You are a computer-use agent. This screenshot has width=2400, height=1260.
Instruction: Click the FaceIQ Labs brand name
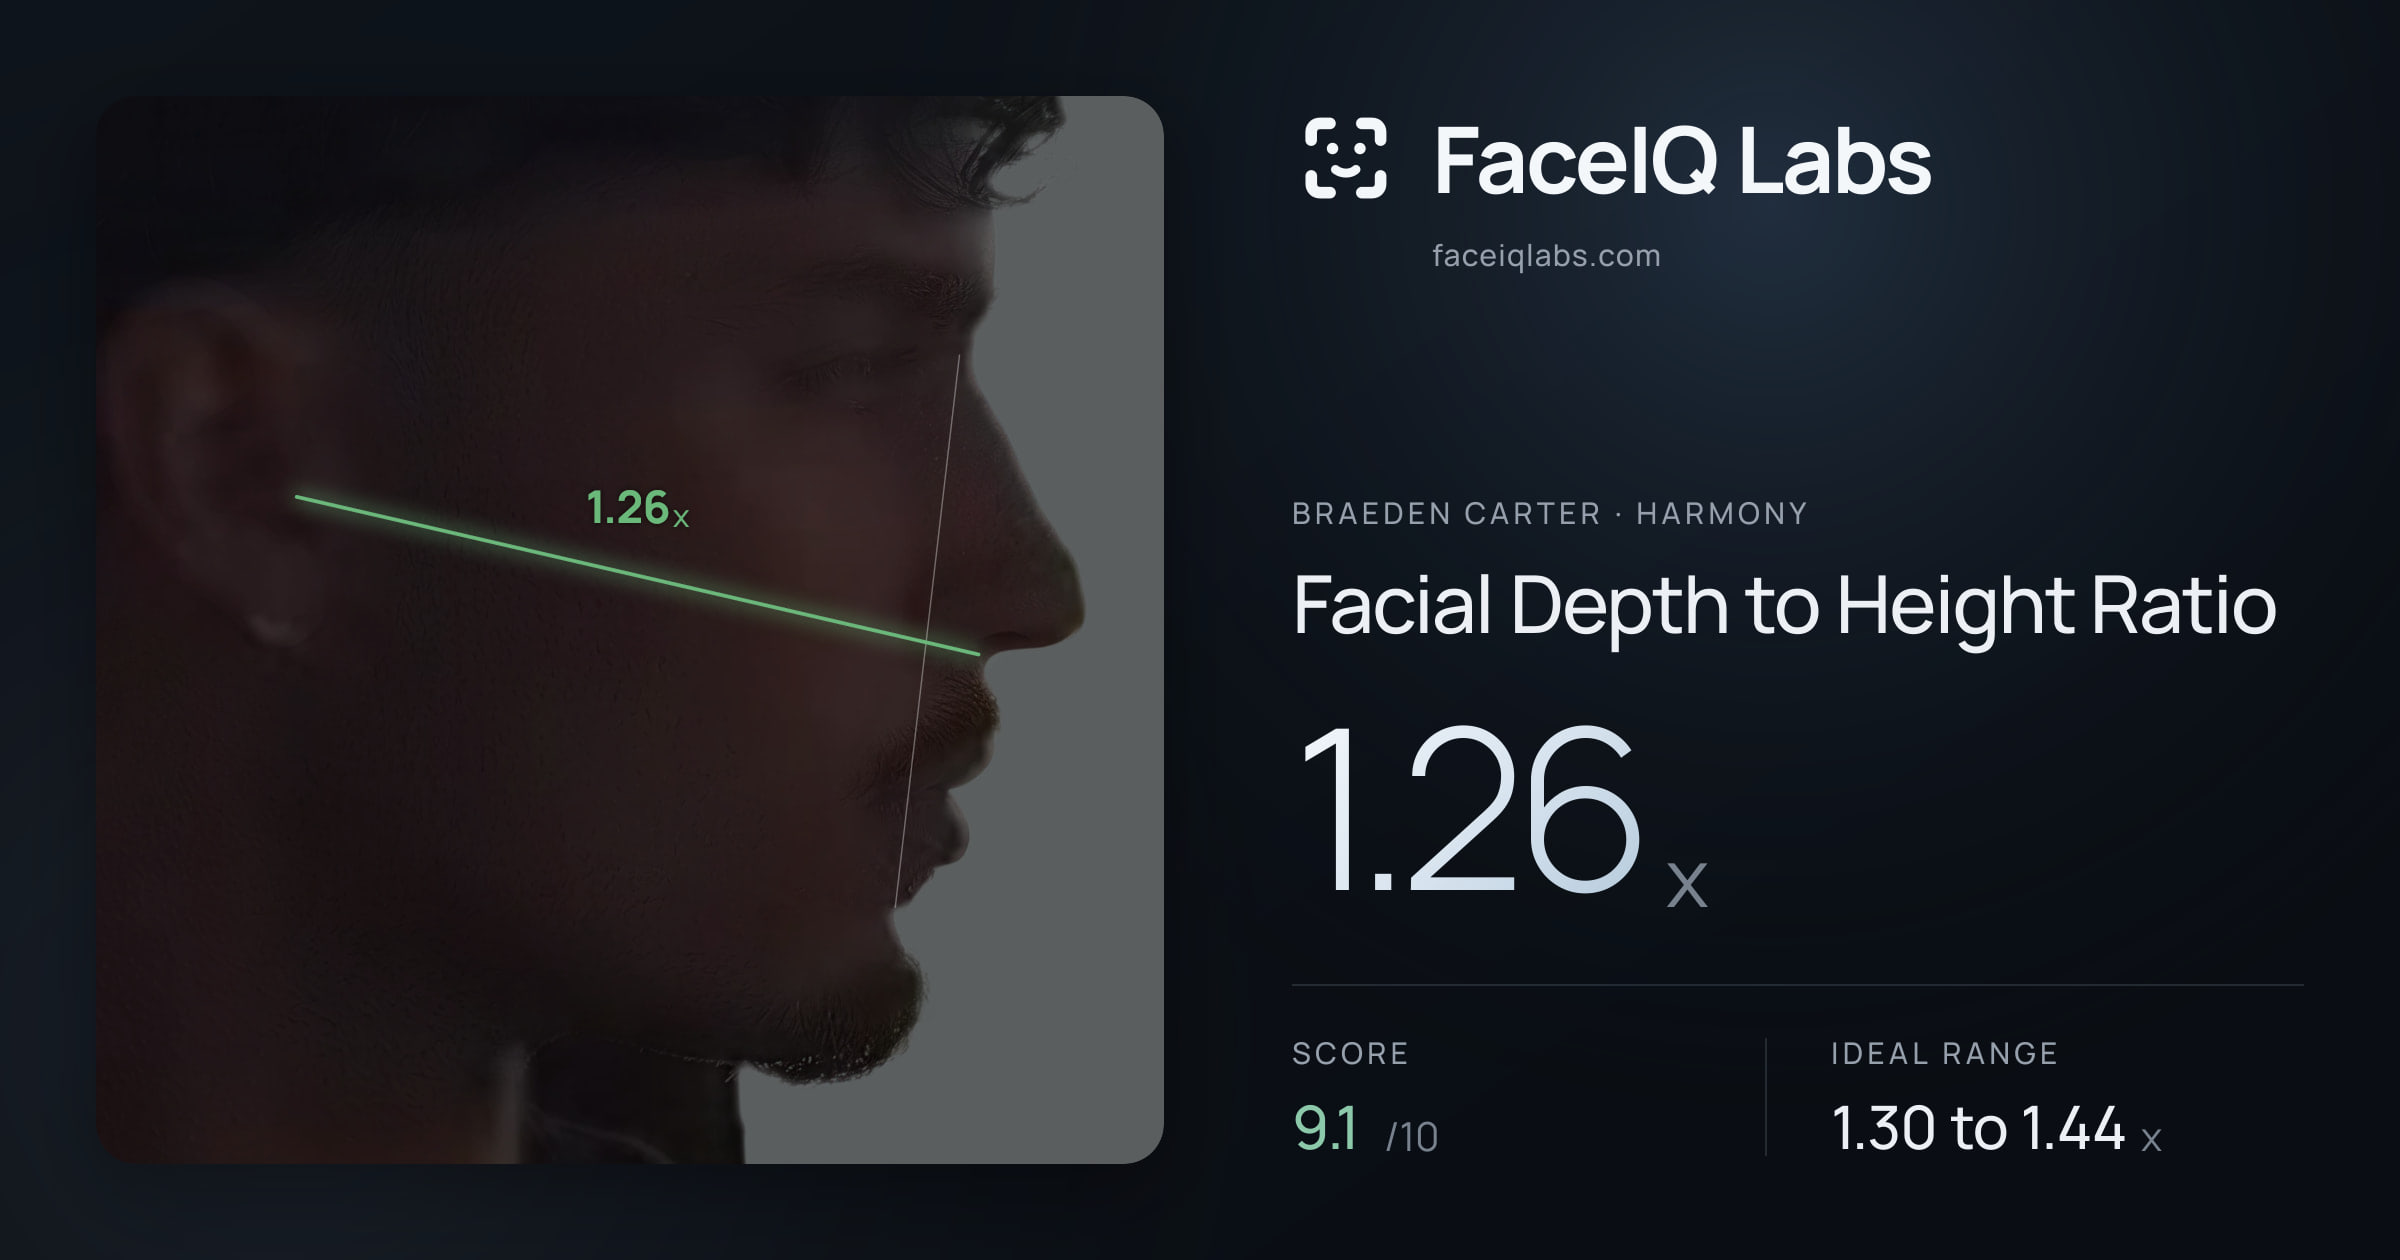point(1682,161)
